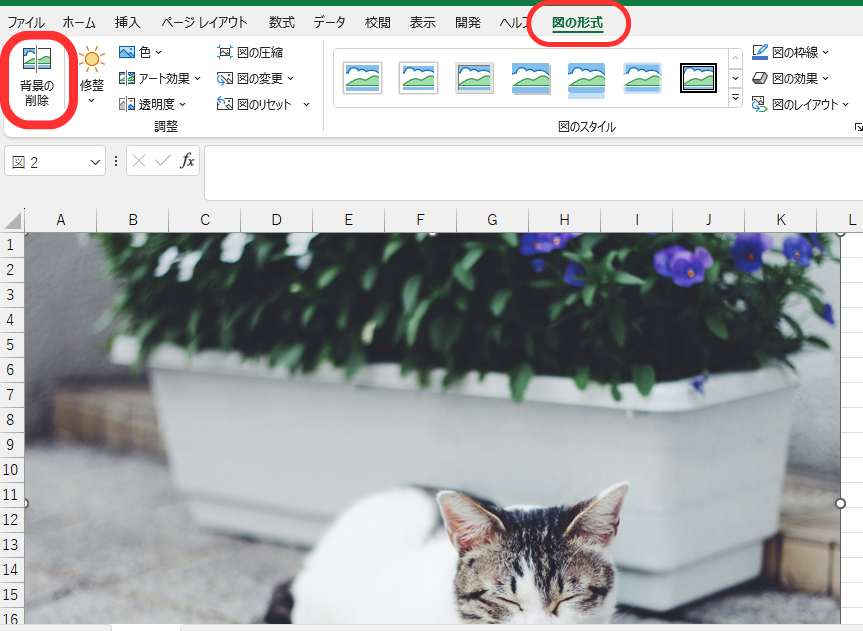Image resolution: width=863 pixels, height=631 pixels.
Task: Open the ファイル tab
Action: 26,23
